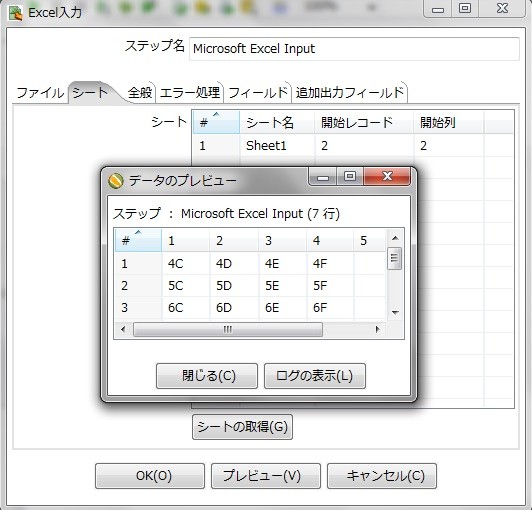This screenshot has height=510, width=532.
Task: Minimize the データのプレビュー dialog
Action: (322, 176)
